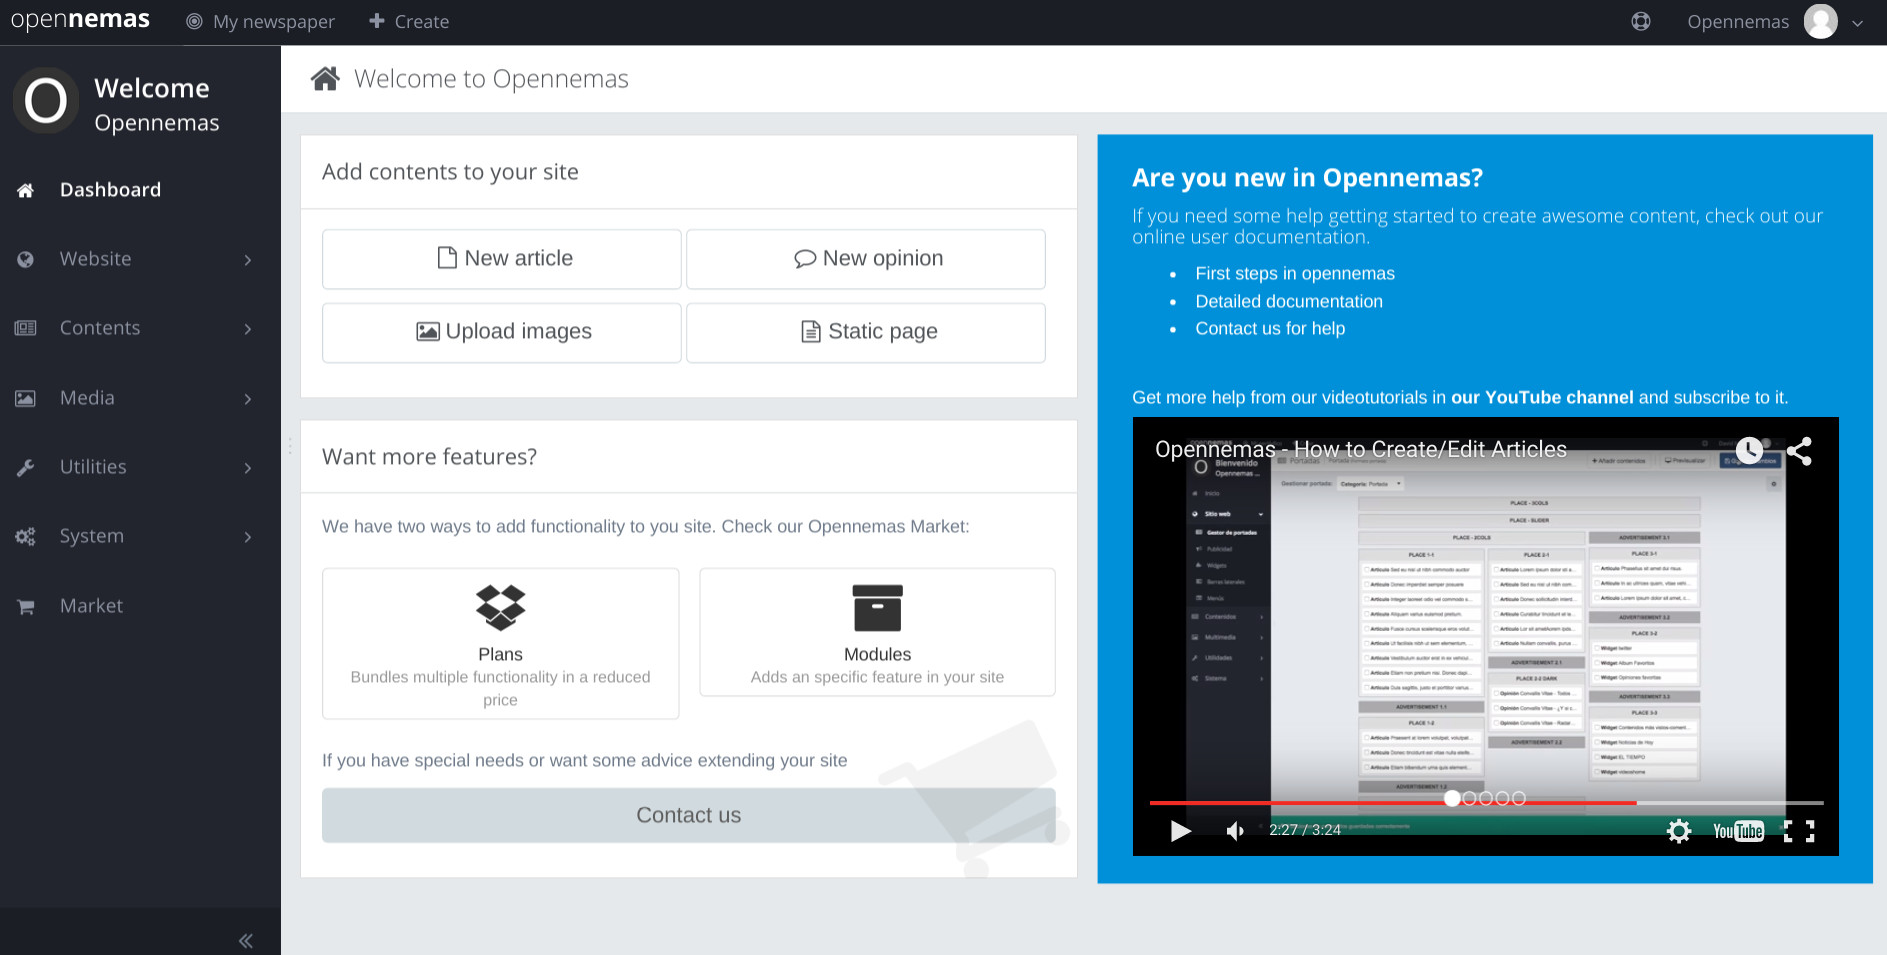
Task: Expand the Website submenu chevron
Action: click(x=248, y=260)
